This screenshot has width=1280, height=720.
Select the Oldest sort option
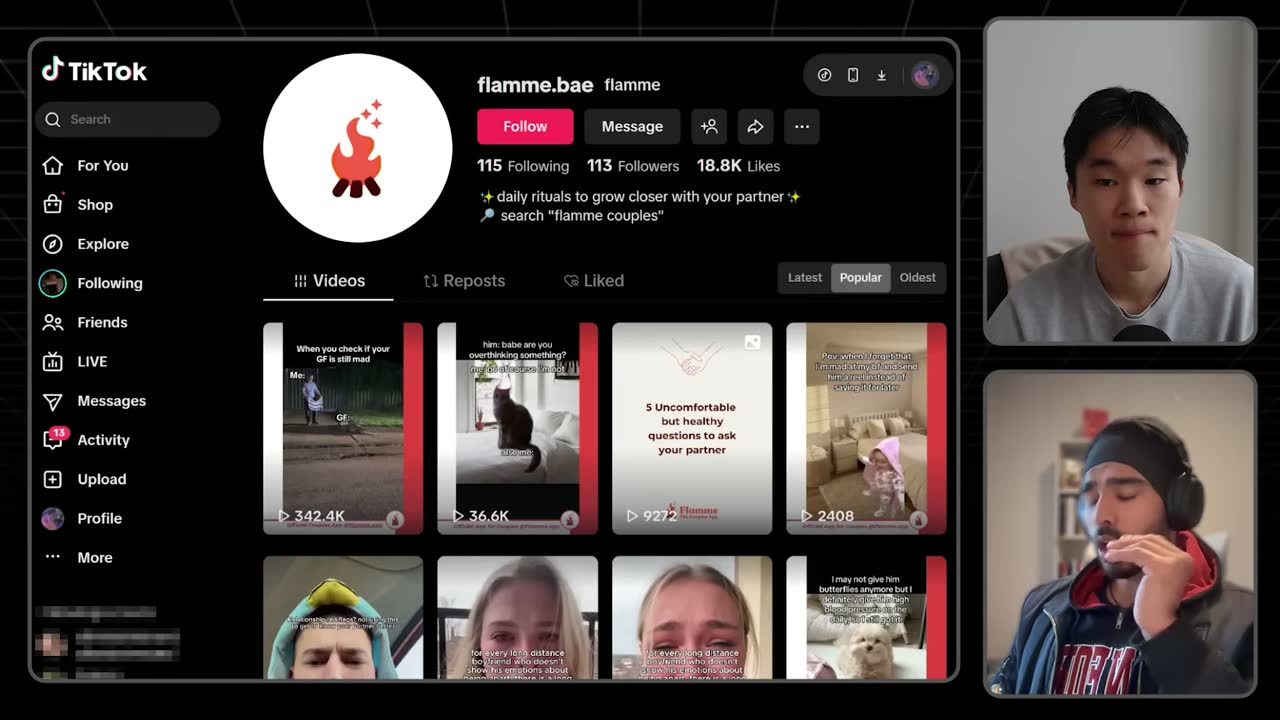click(917, 278)
